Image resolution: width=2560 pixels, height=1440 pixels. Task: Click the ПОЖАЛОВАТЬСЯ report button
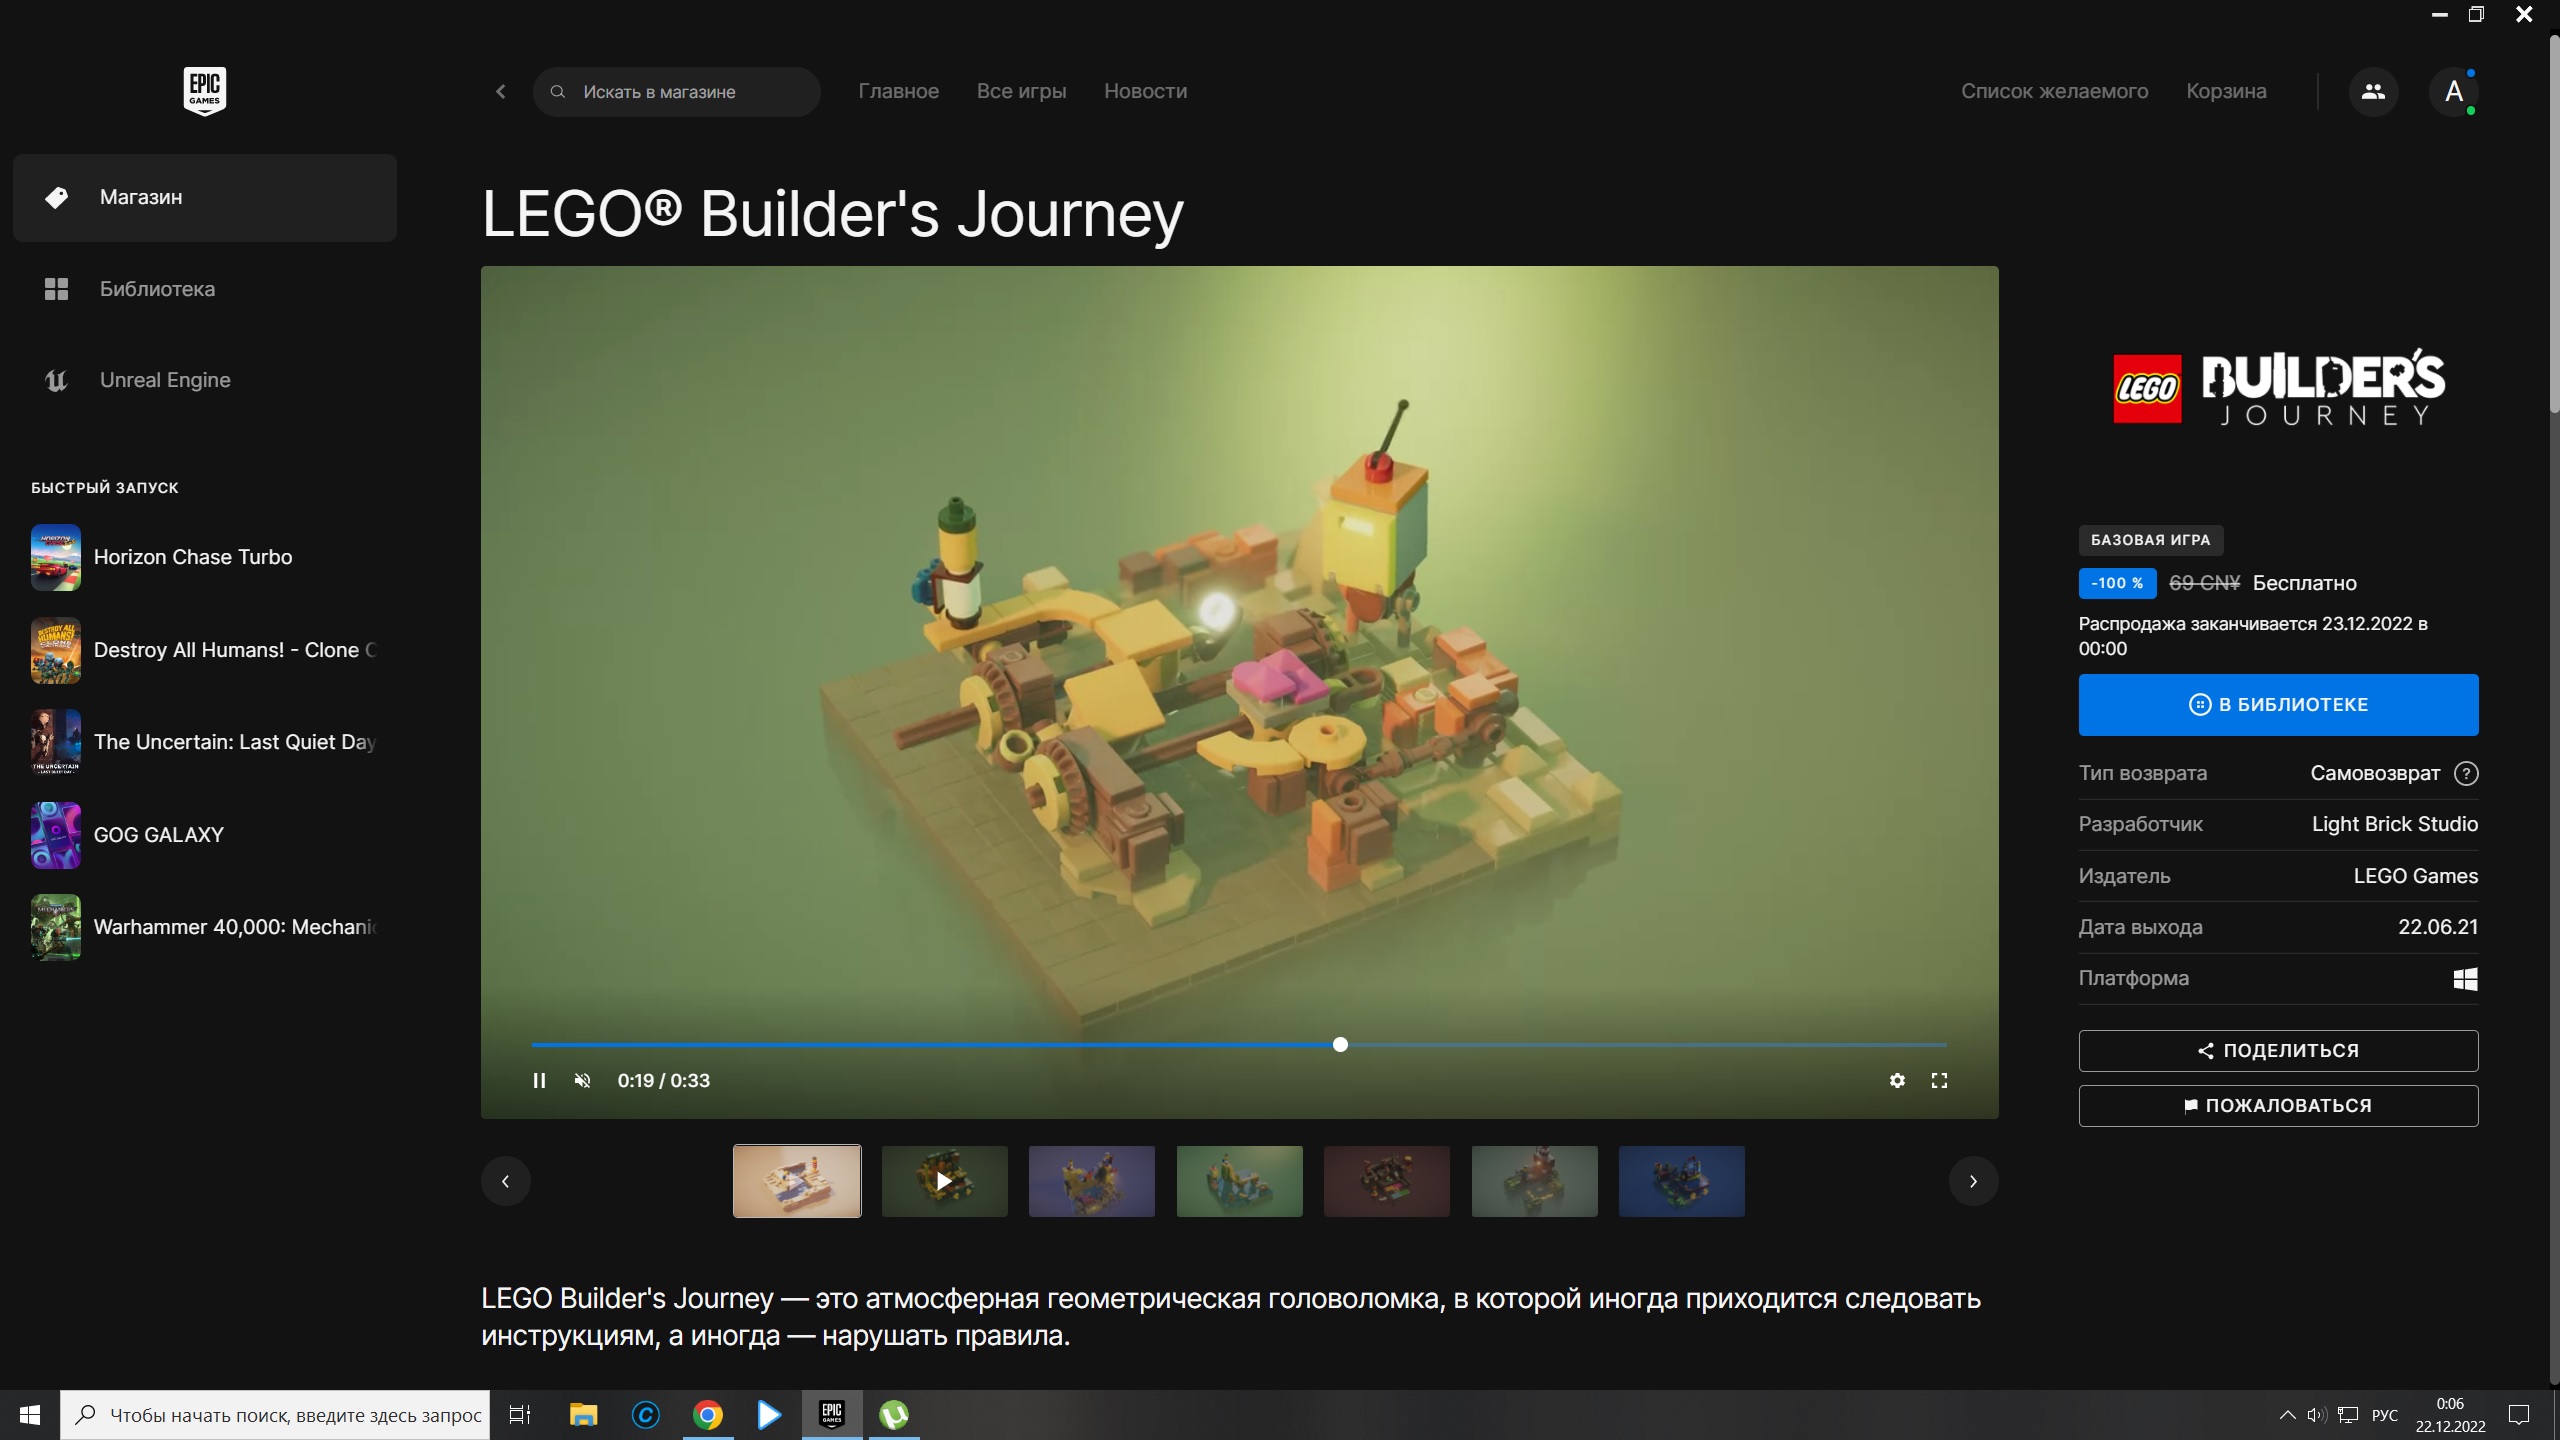click(x=2278, y=1105)
